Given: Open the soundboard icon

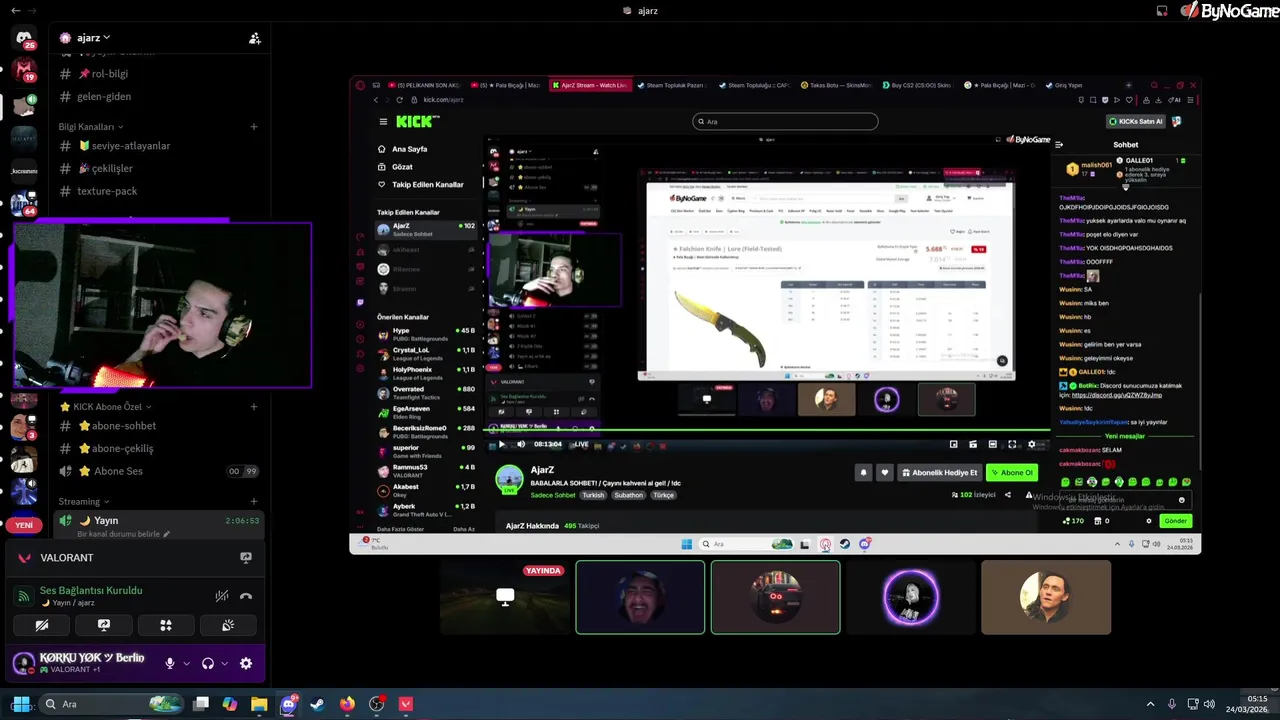Looking at the screenshot, I should point(228,625).
